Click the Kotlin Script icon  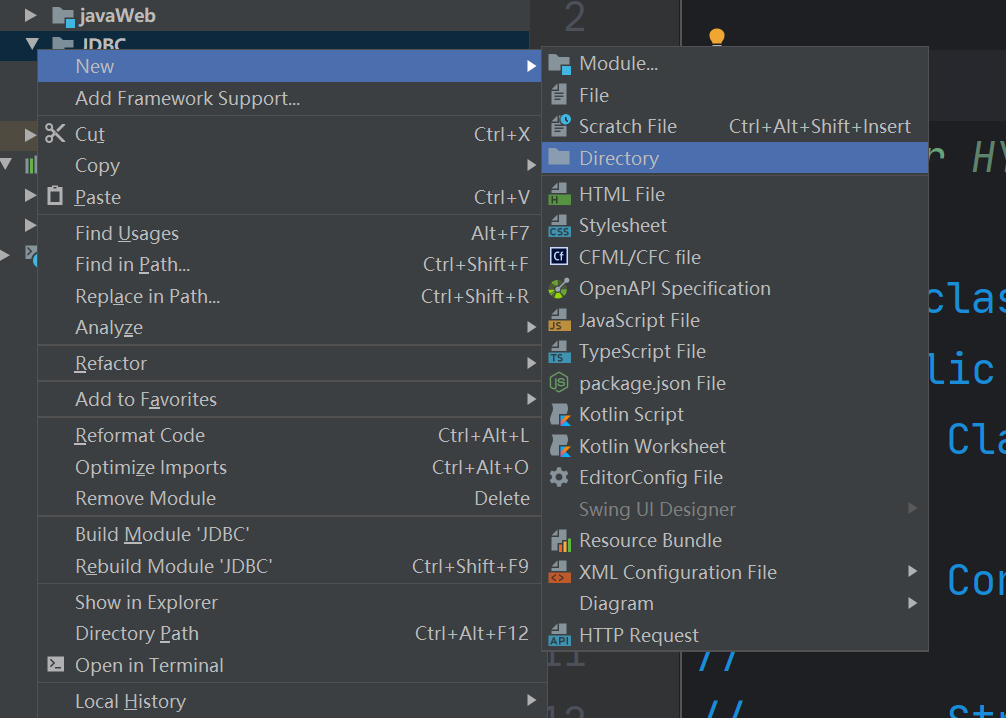point(559,415)
